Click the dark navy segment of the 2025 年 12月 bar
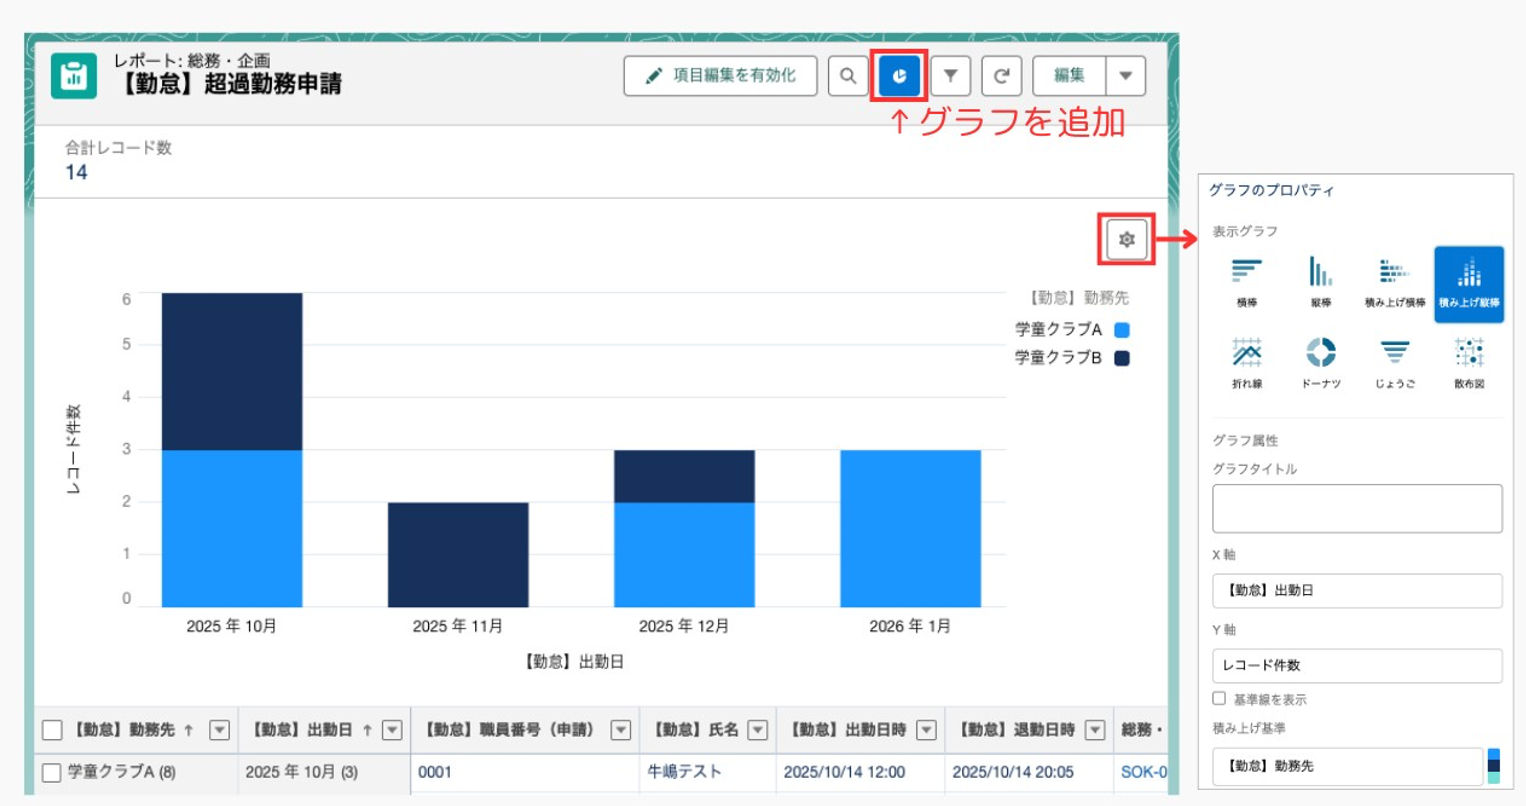This screenshot has height=806, width=1526. (684, 476)
